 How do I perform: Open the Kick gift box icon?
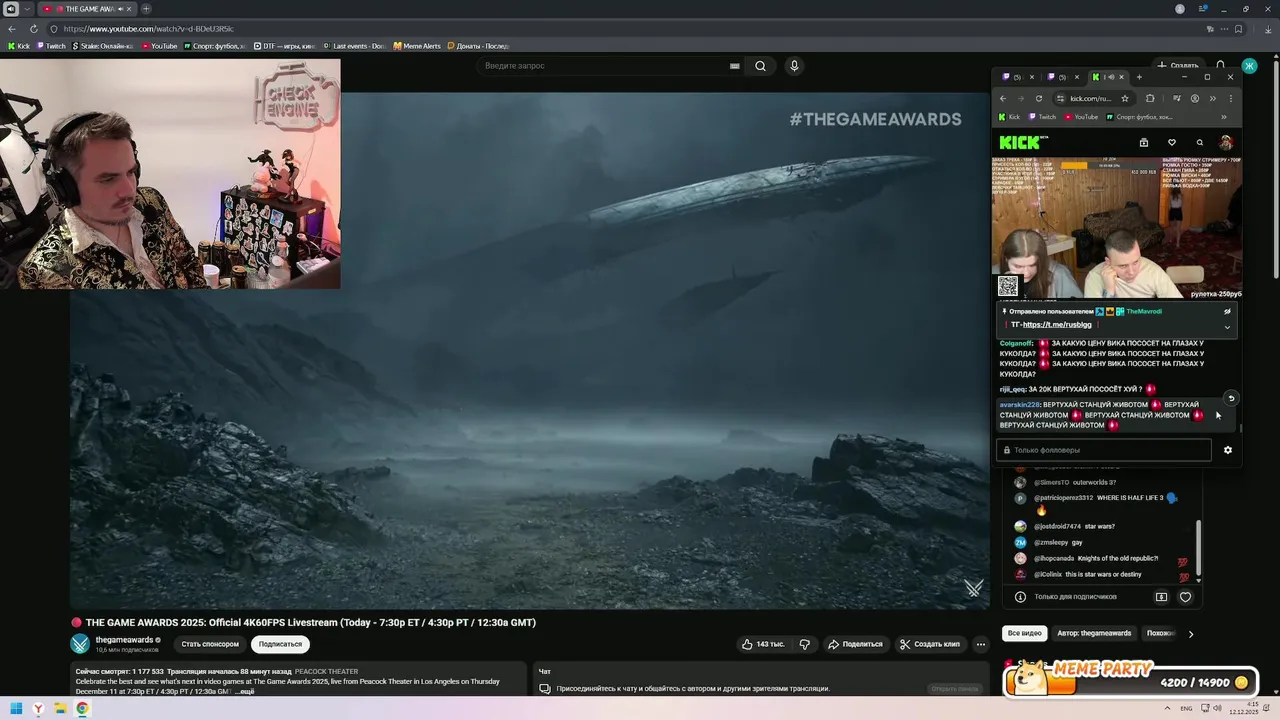(x=1144, y=143)
